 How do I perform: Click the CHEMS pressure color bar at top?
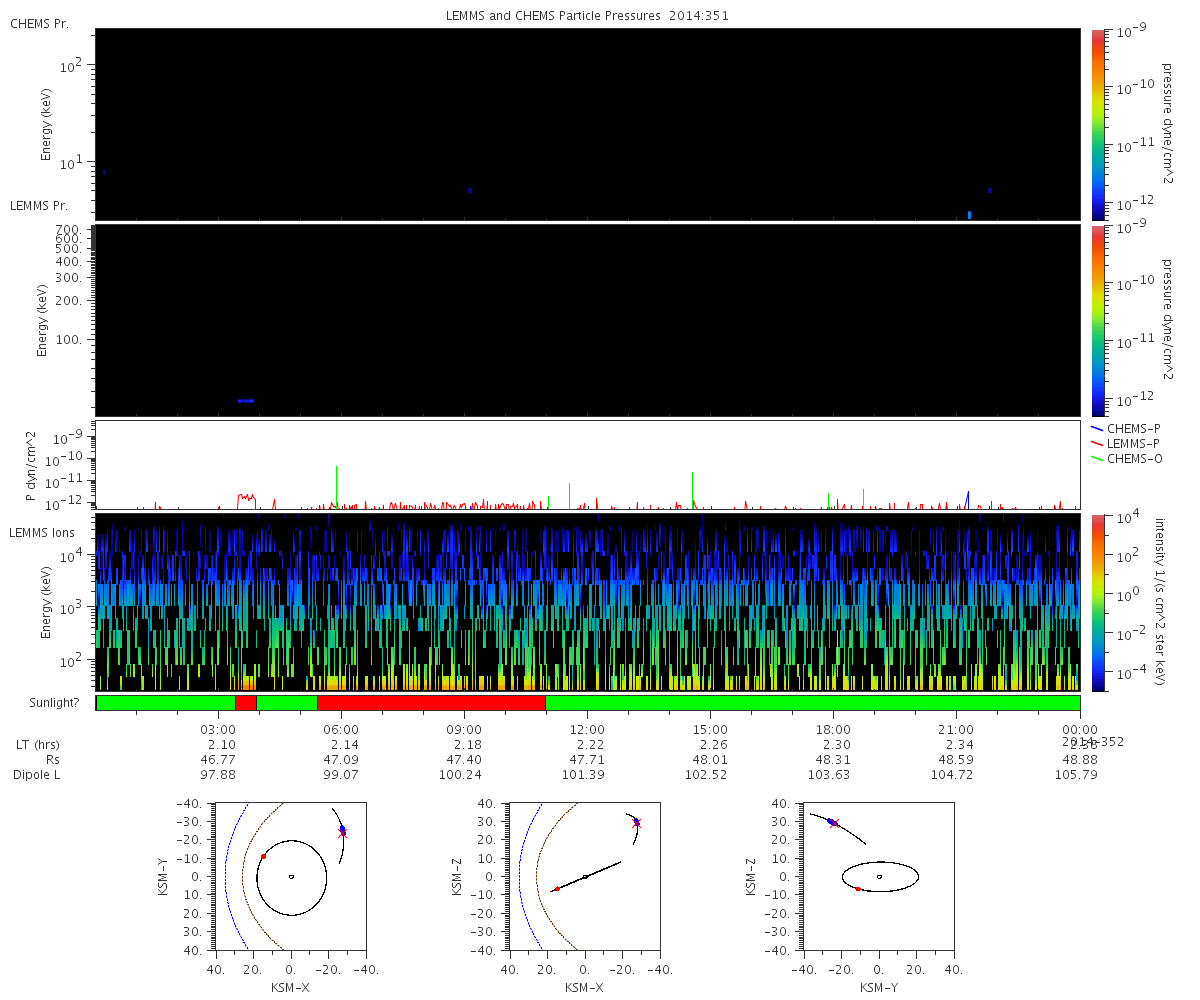pyautogui.click(x=1098, y=124)
